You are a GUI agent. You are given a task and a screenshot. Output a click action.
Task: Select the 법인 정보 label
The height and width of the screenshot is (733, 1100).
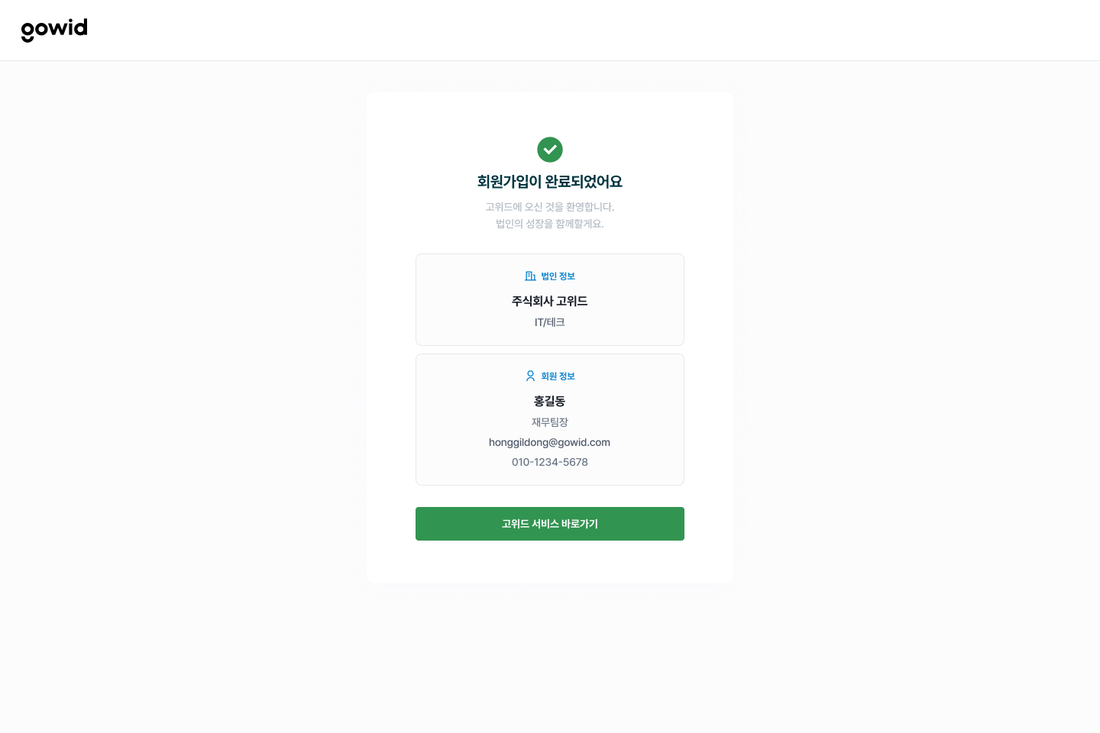558,276
